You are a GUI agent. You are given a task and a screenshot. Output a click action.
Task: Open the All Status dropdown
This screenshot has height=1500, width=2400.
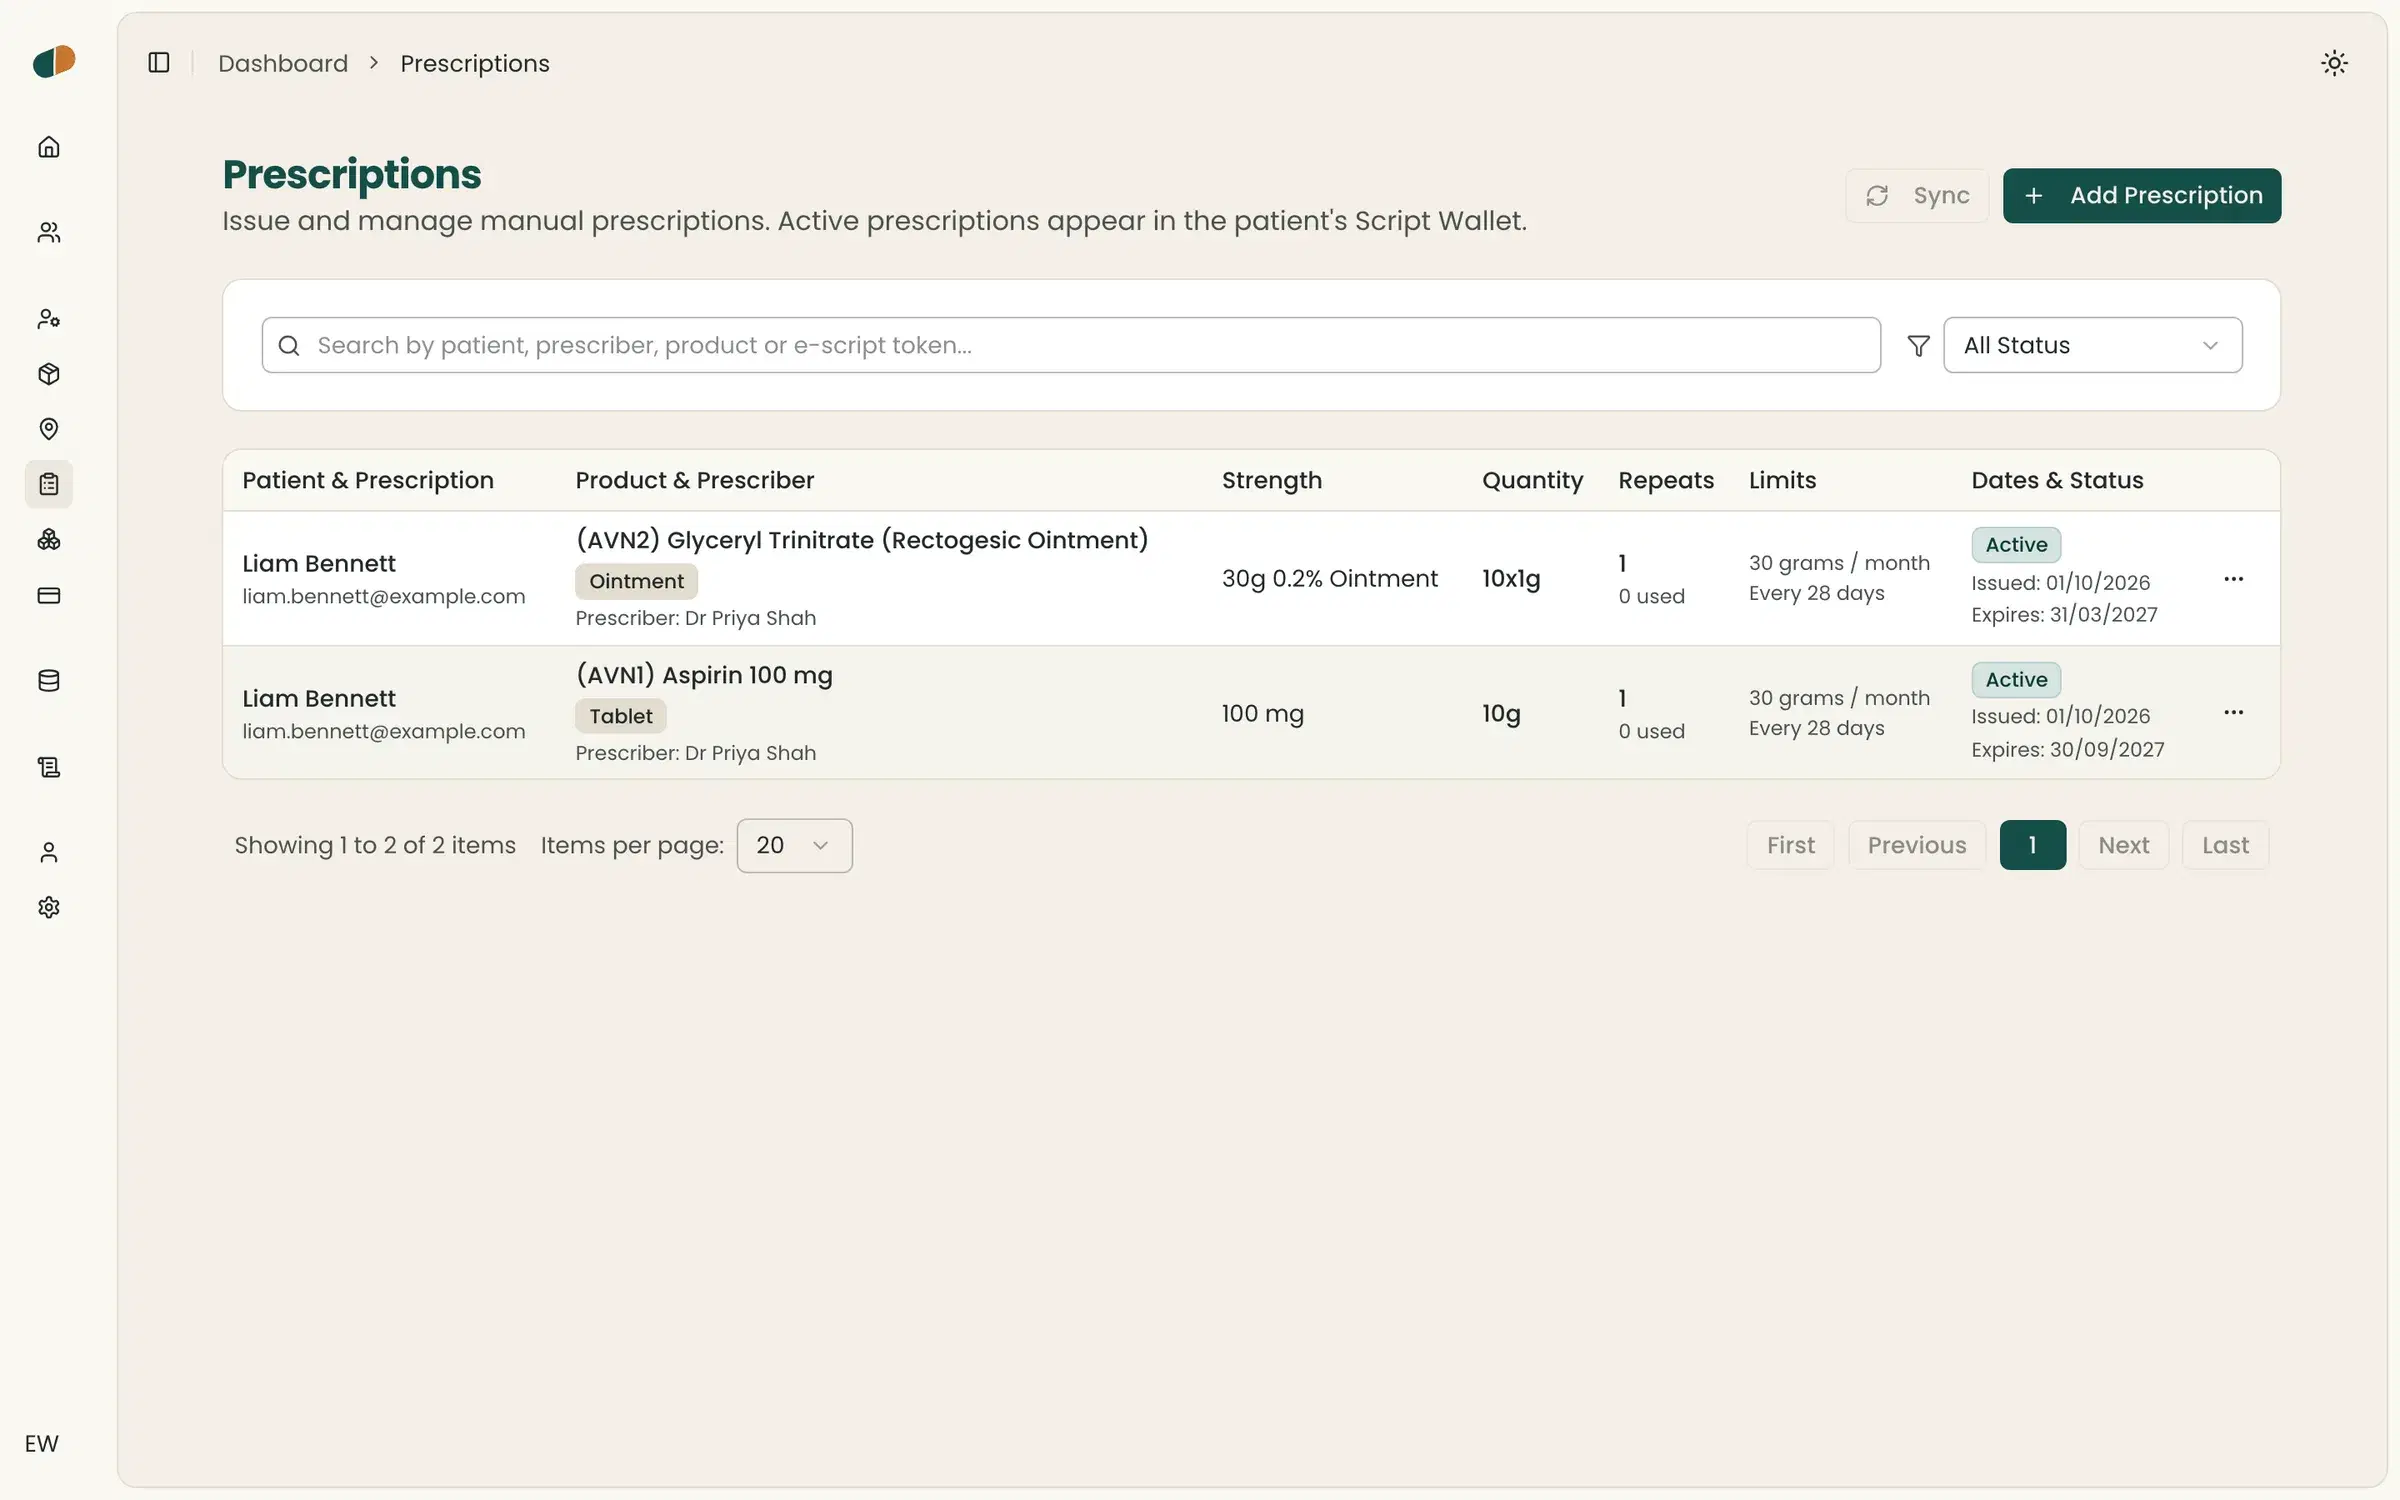pyautogui.click(x=2092, y=345)
